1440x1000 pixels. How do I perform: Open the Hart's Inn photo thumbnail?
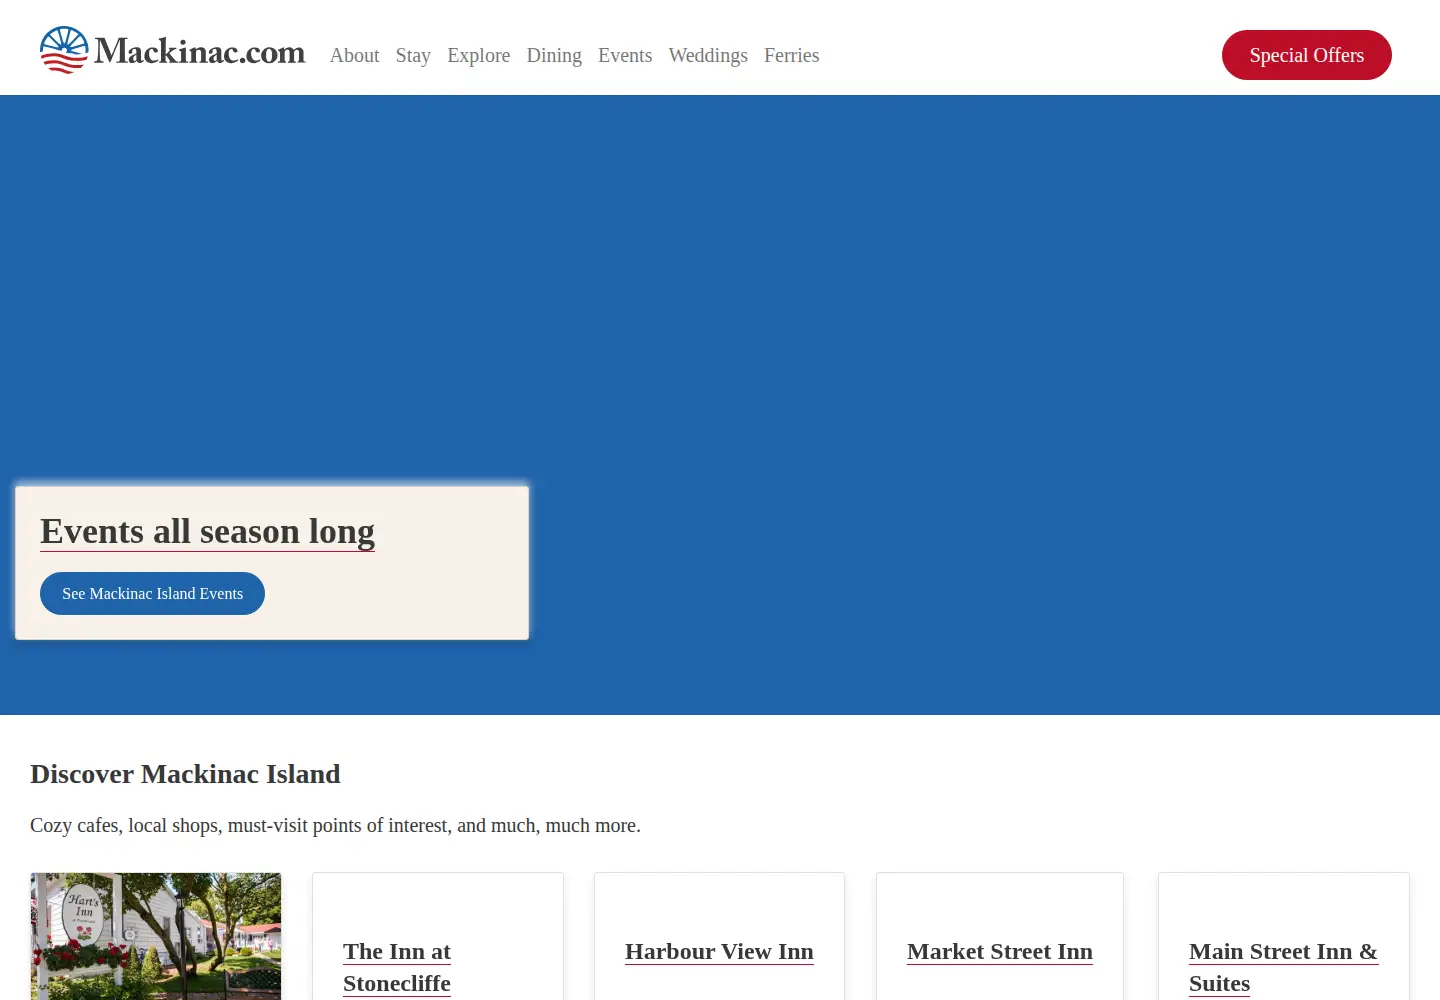[x=156, y=936]
